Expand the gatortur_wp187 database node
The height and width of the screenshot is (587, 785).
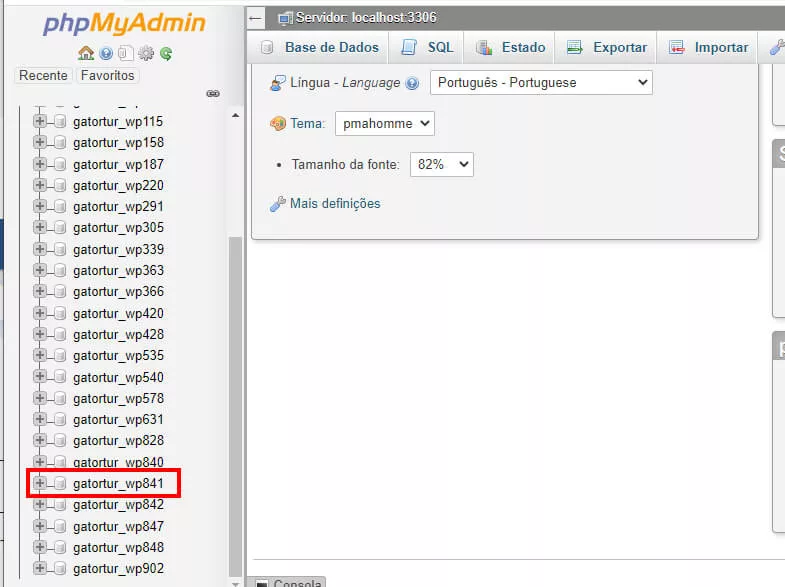[40, 164]
